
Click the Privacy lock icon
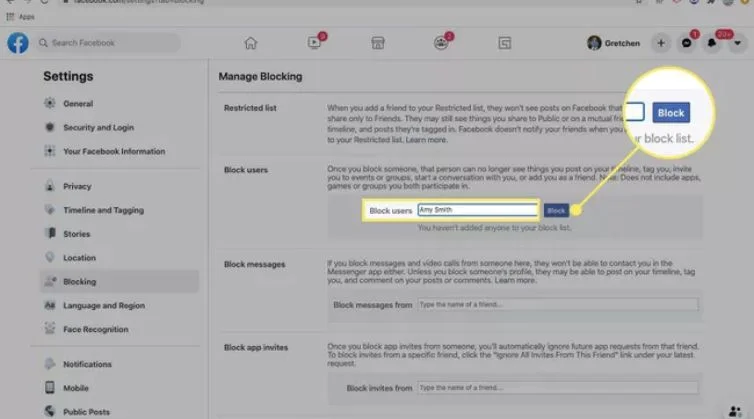point(50,186)
